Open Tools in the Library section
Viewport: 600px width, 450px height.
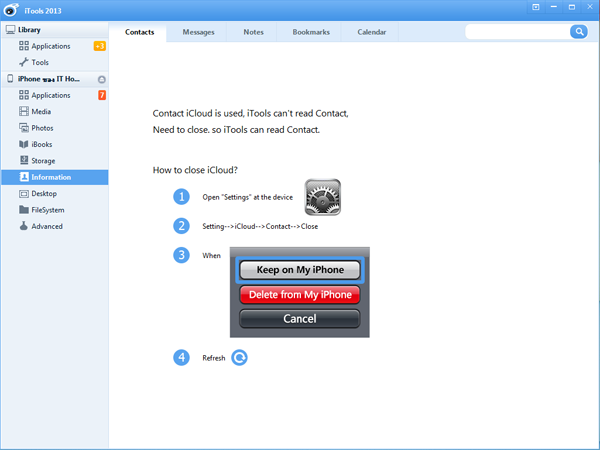point(40,62)
